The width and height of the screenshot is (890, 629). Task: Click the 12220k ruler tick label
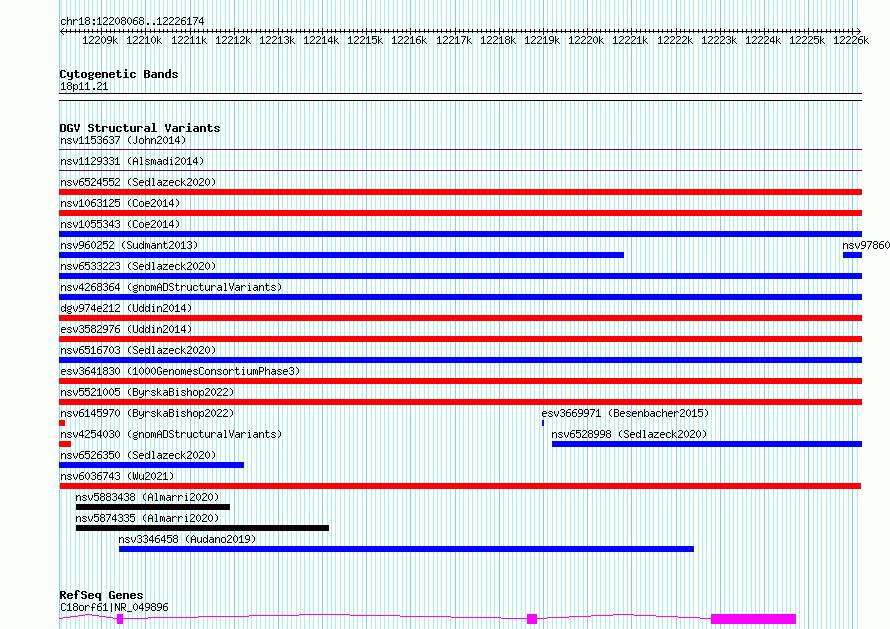pyautogui.click(x=586, y=40)
